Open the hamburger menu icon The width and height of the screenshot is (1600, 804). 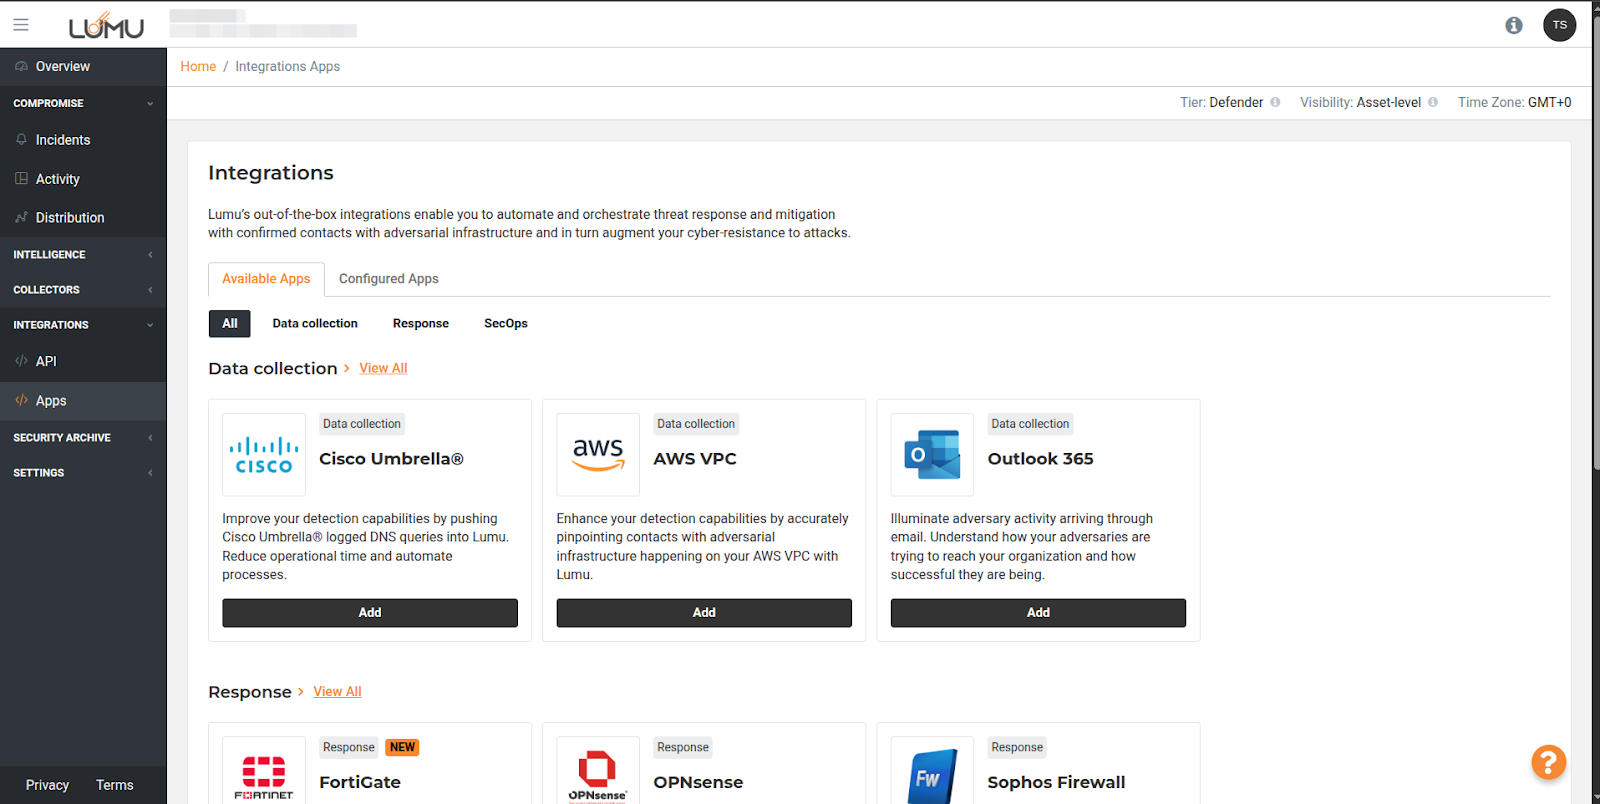point(21,25)
